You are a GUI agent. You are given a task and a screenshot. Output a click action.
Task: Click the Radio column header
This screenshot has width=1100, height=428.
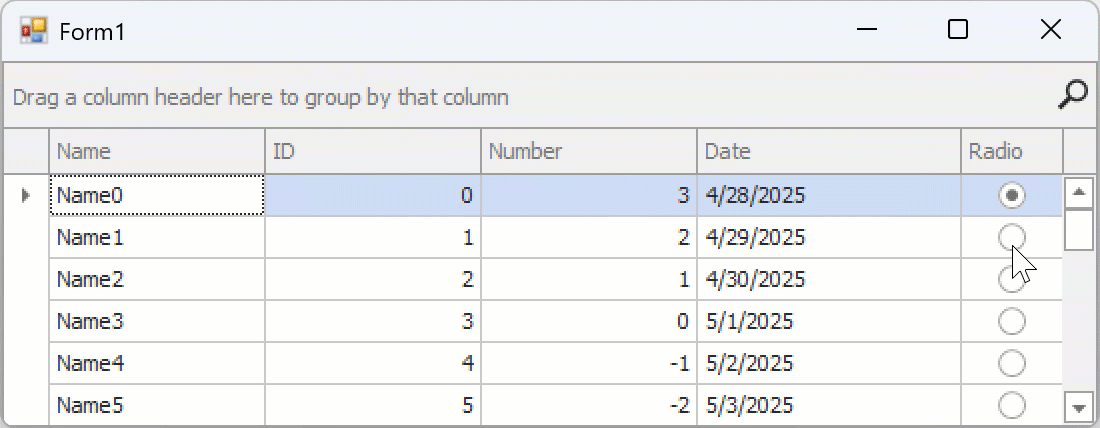coord(1012,151)
